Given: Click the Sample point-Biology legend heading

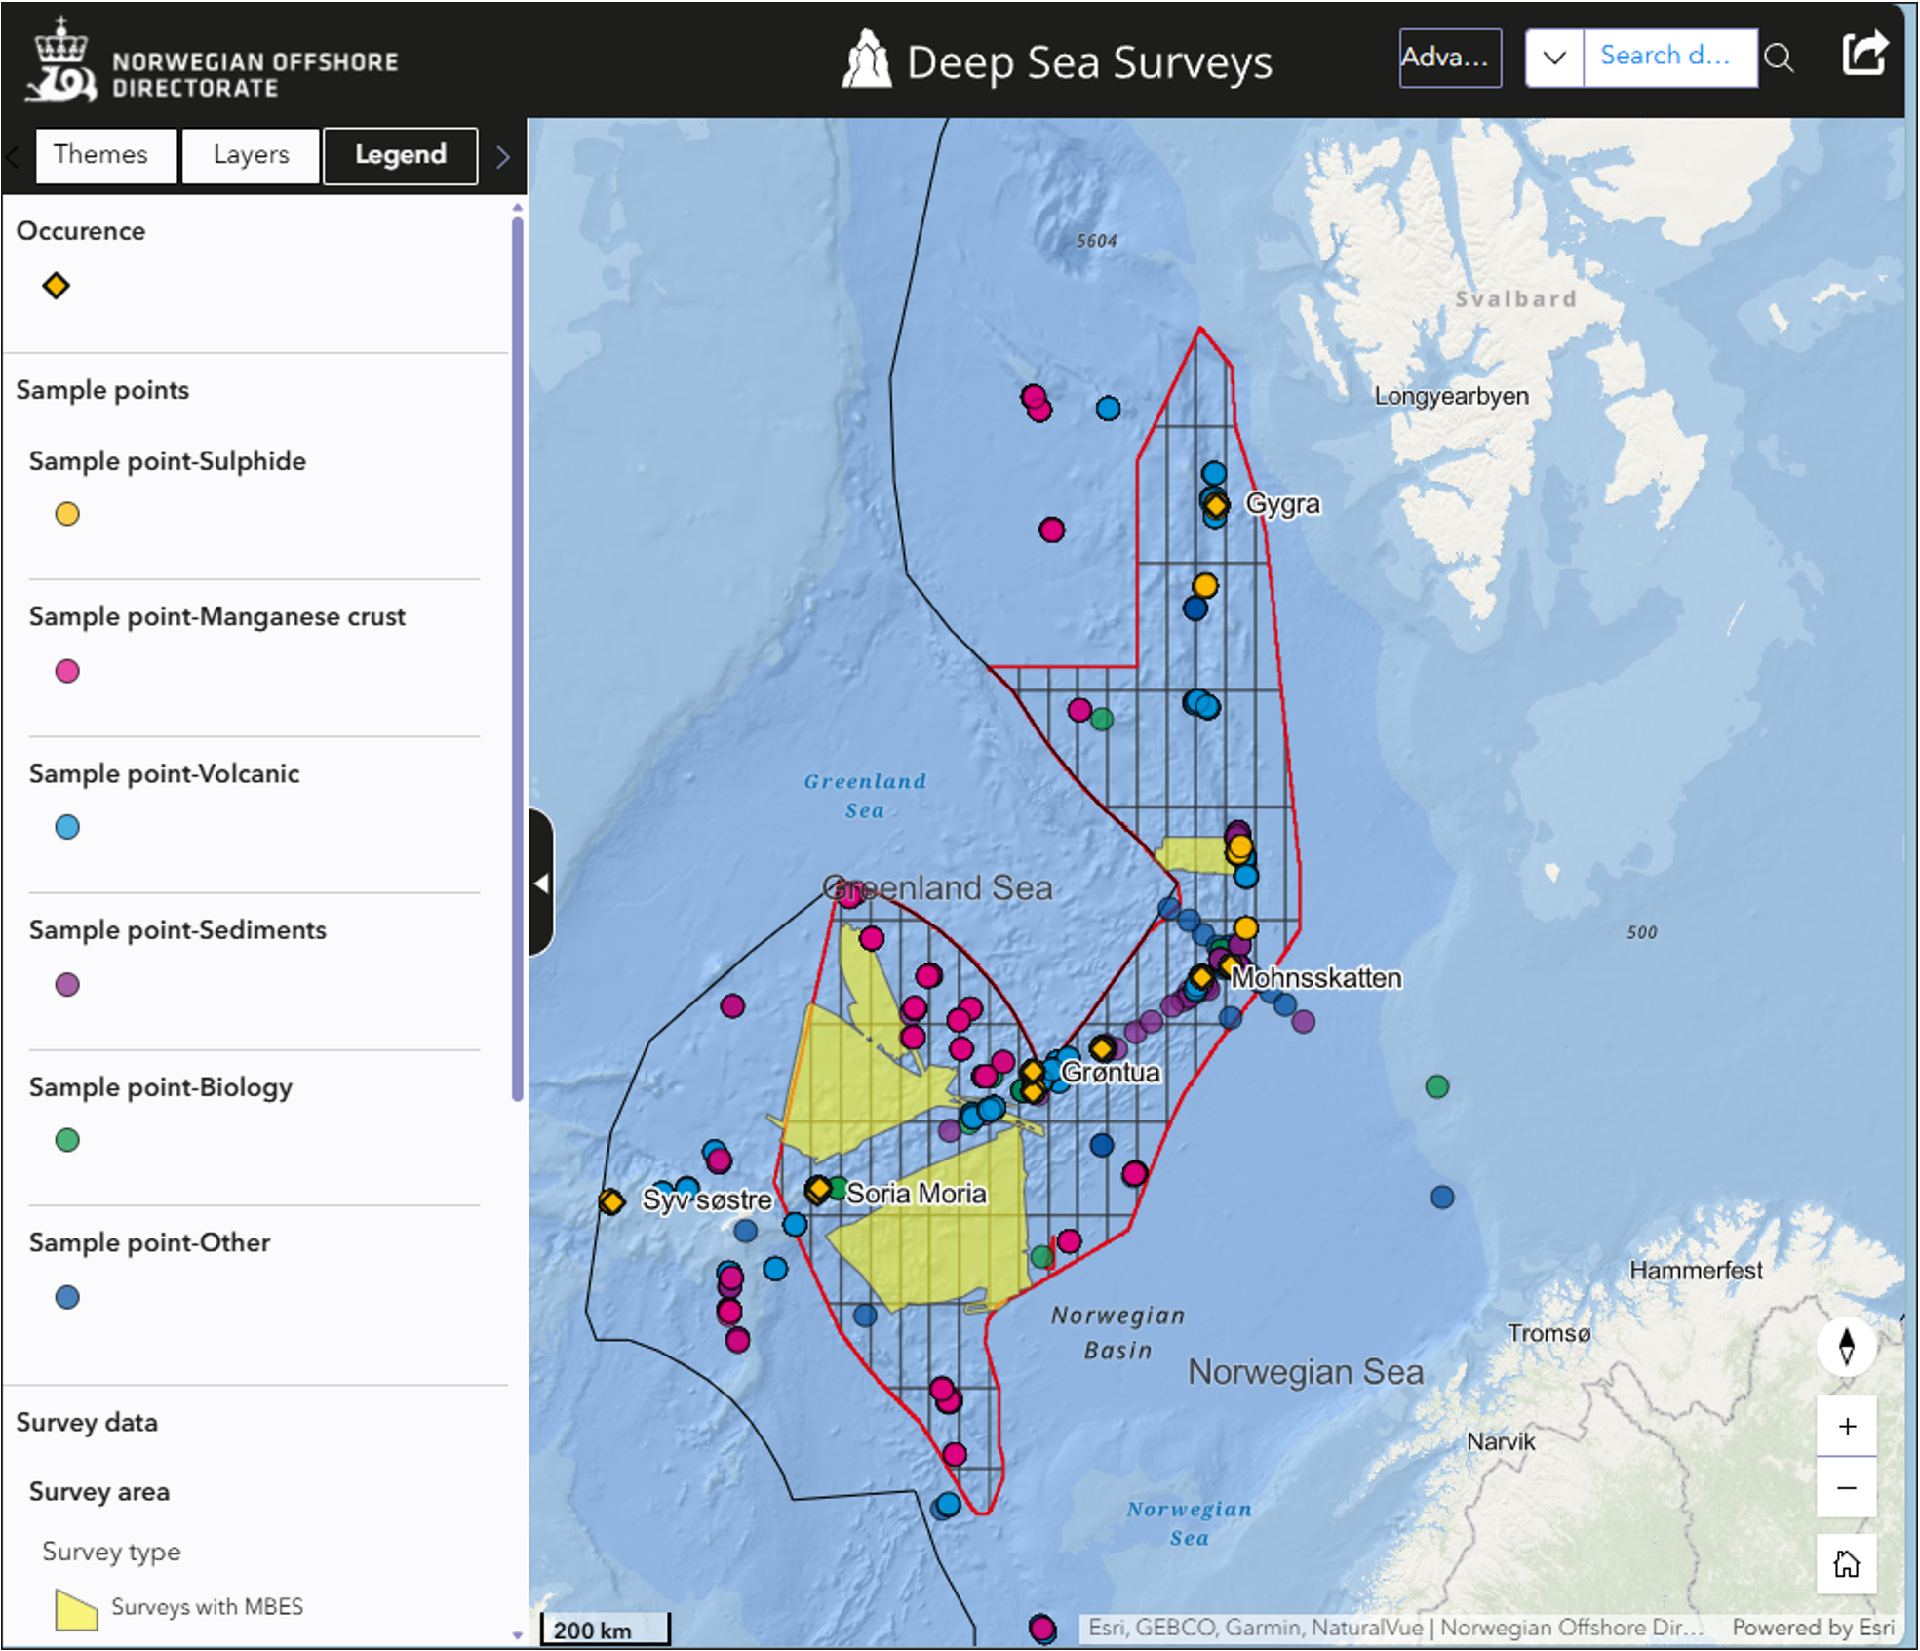Looking at the screenshot, I should [x=160, y=1087].
